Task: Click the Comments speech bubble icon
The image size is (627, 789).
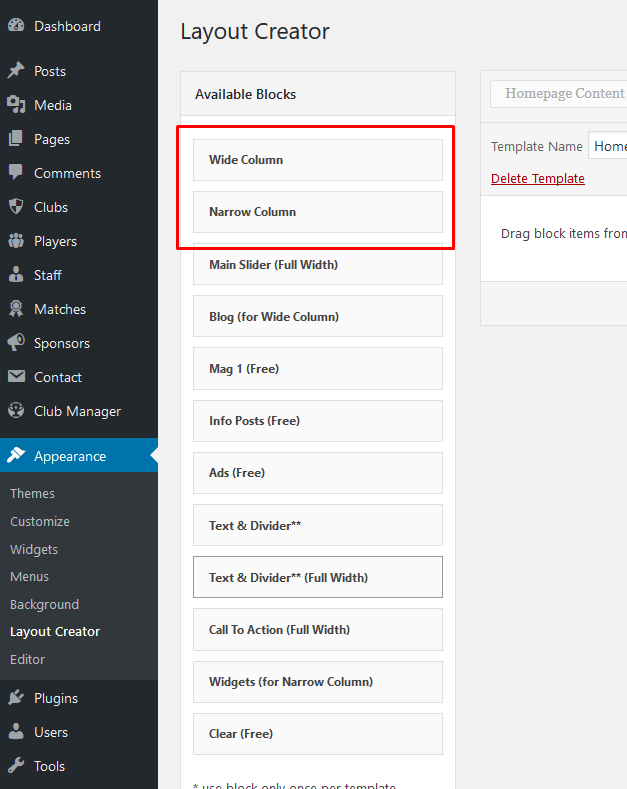Action: 16,172
